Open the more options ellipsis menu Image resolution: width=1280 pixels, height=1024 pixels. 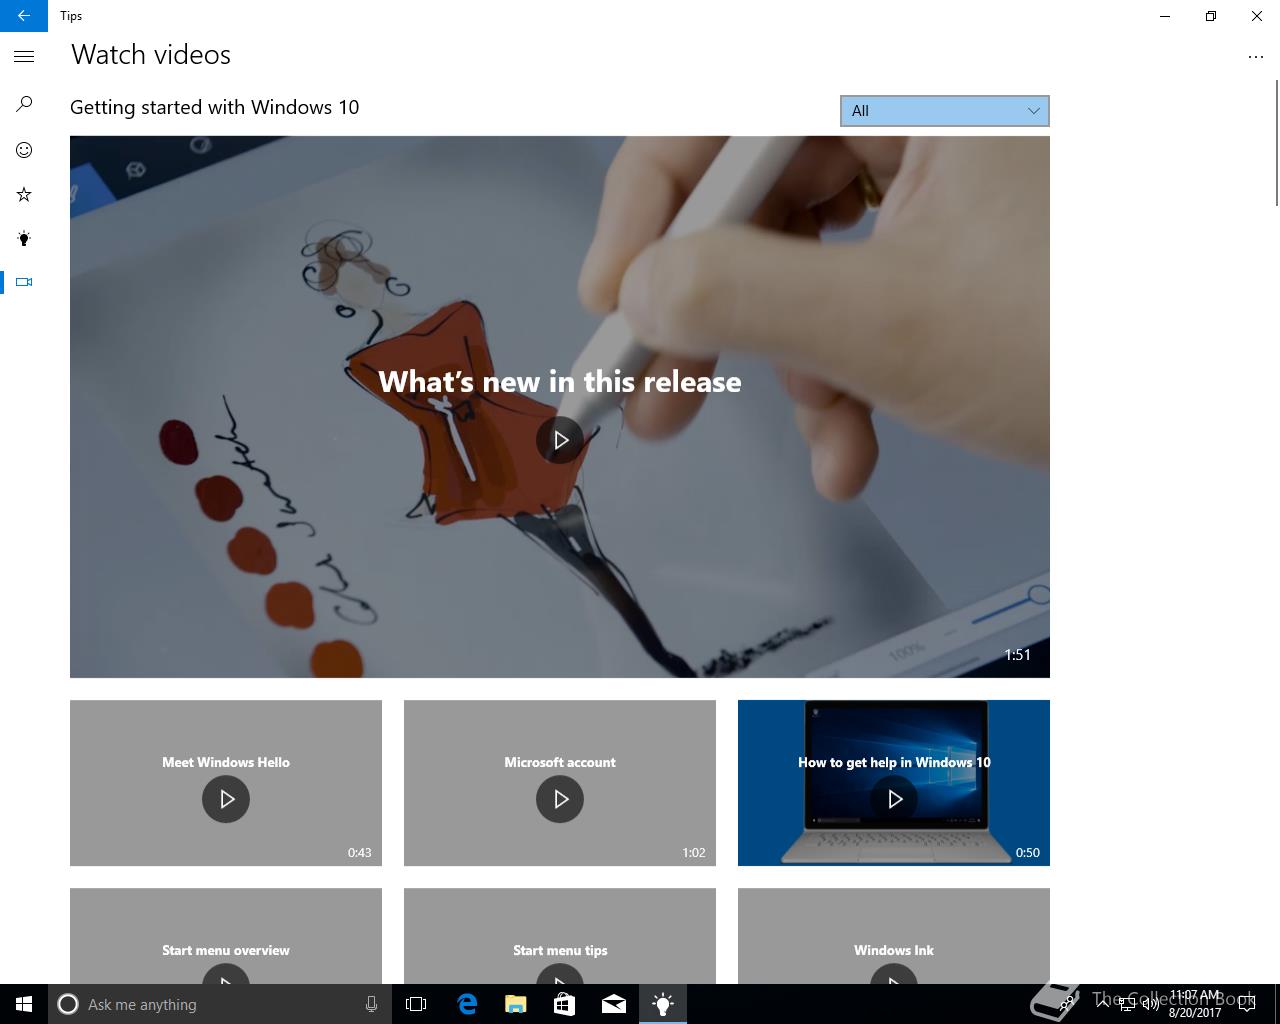(x=1256, y=57)
